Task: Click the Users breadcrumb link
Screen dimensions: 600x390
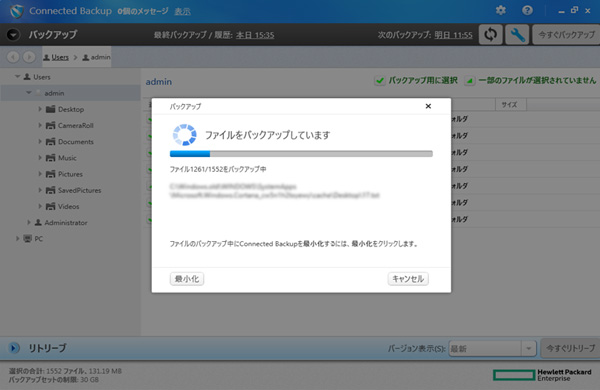Action: click(60, 57)
